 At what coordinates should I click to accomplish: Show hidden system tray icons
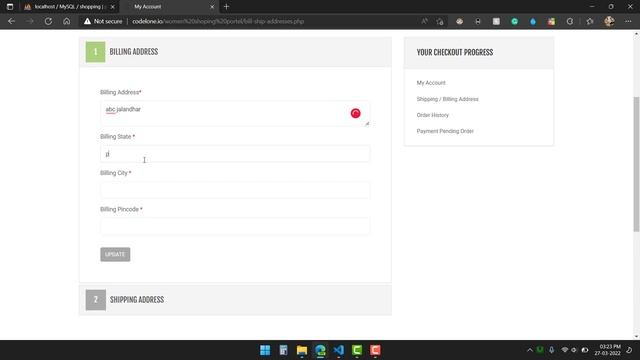point(530,350)
